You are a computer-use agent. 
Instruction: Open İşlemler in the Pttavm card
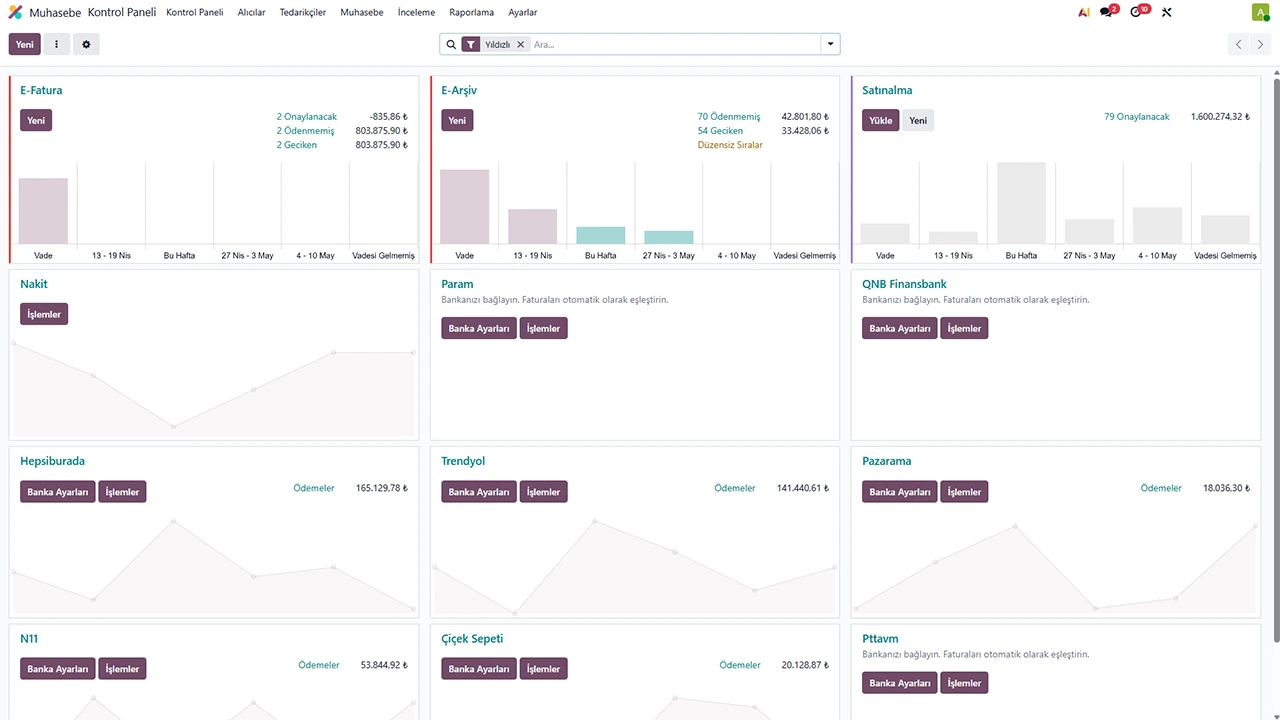[965, 682]
